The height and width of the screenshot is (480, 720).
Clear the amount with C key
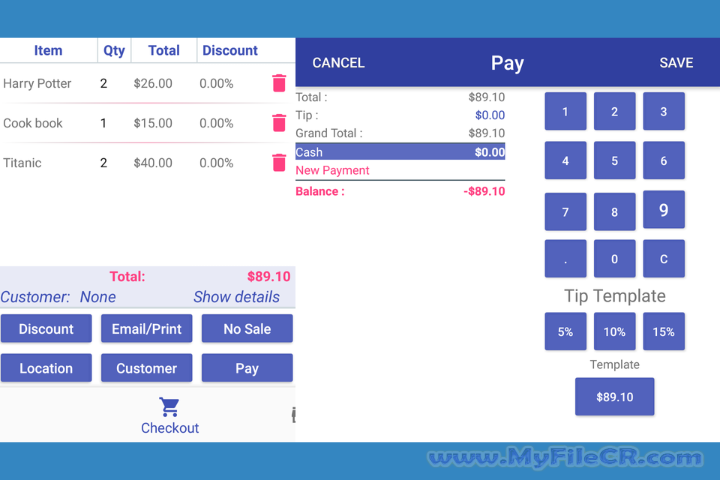click(664, 259)
